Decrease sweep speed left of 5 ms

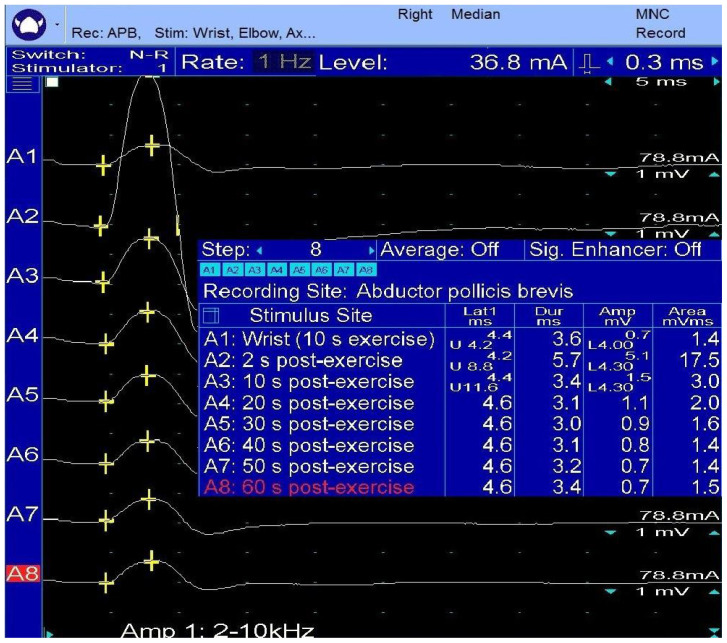click(x=609, y=82)
